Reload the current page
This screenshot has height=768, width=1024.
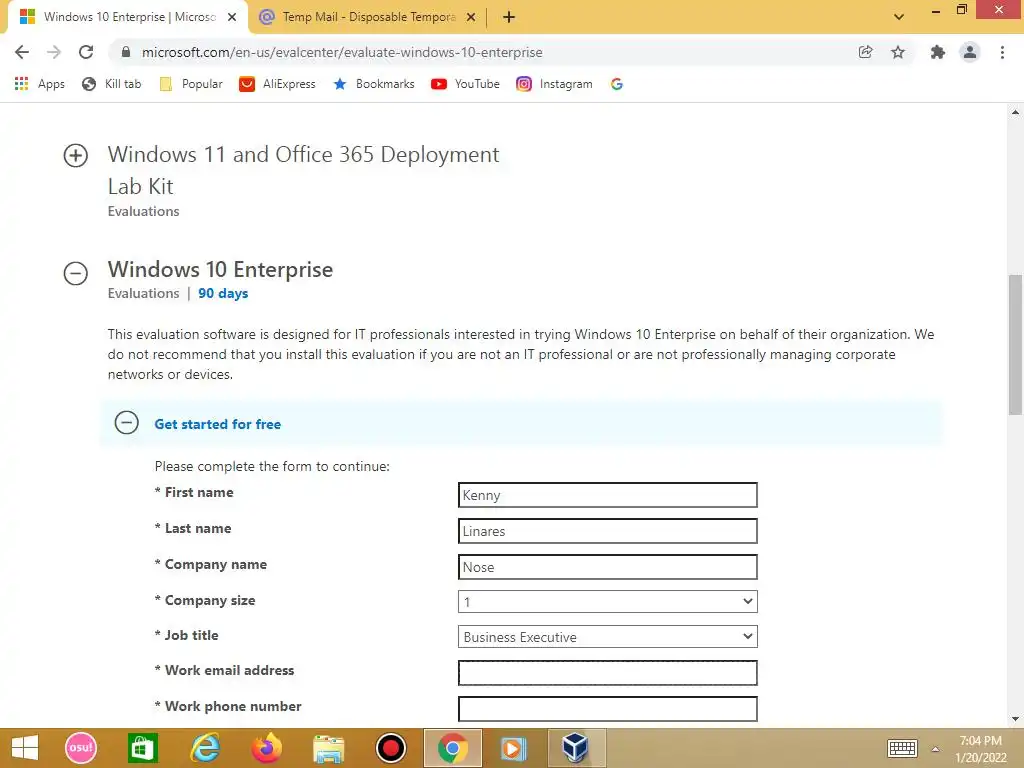click(86, 52)
